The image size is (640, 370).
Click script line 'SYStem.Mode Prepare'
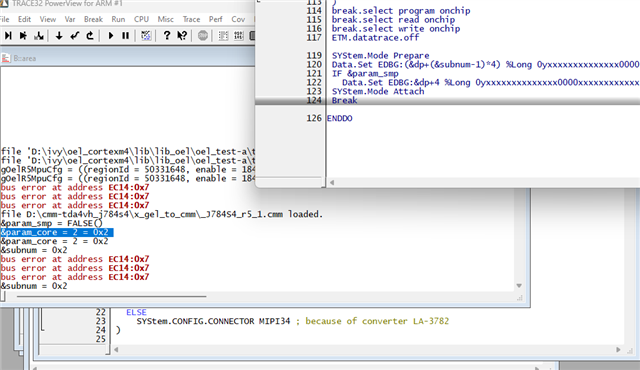380,55
